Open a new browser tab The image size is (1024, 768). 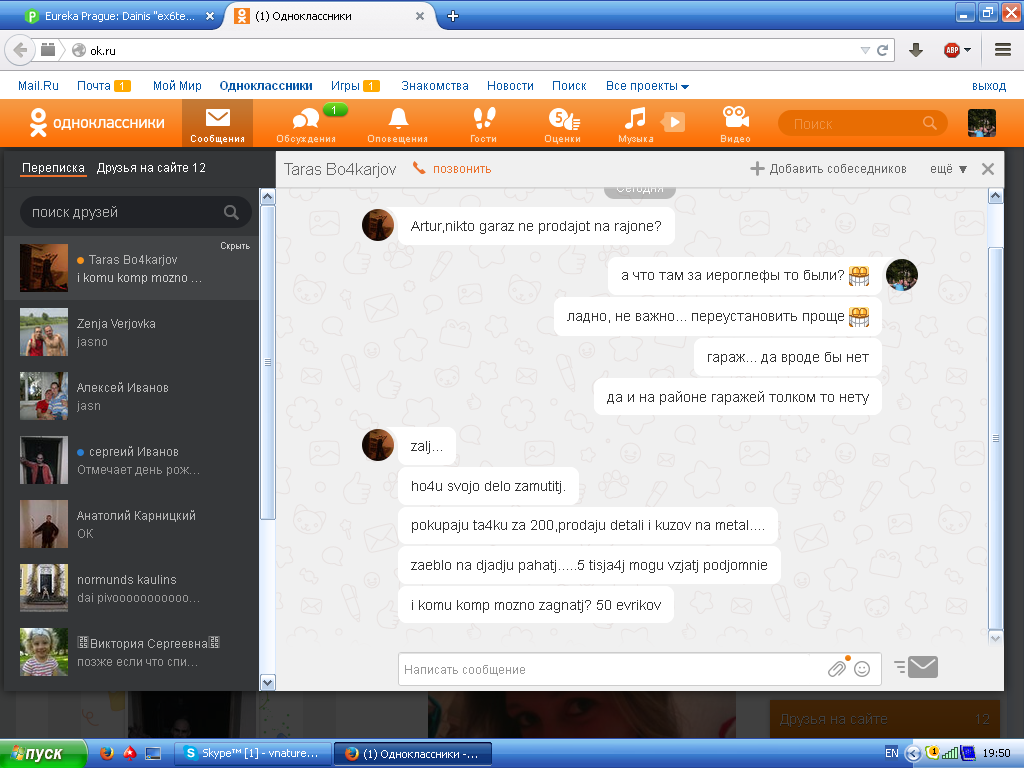(453, 16)
